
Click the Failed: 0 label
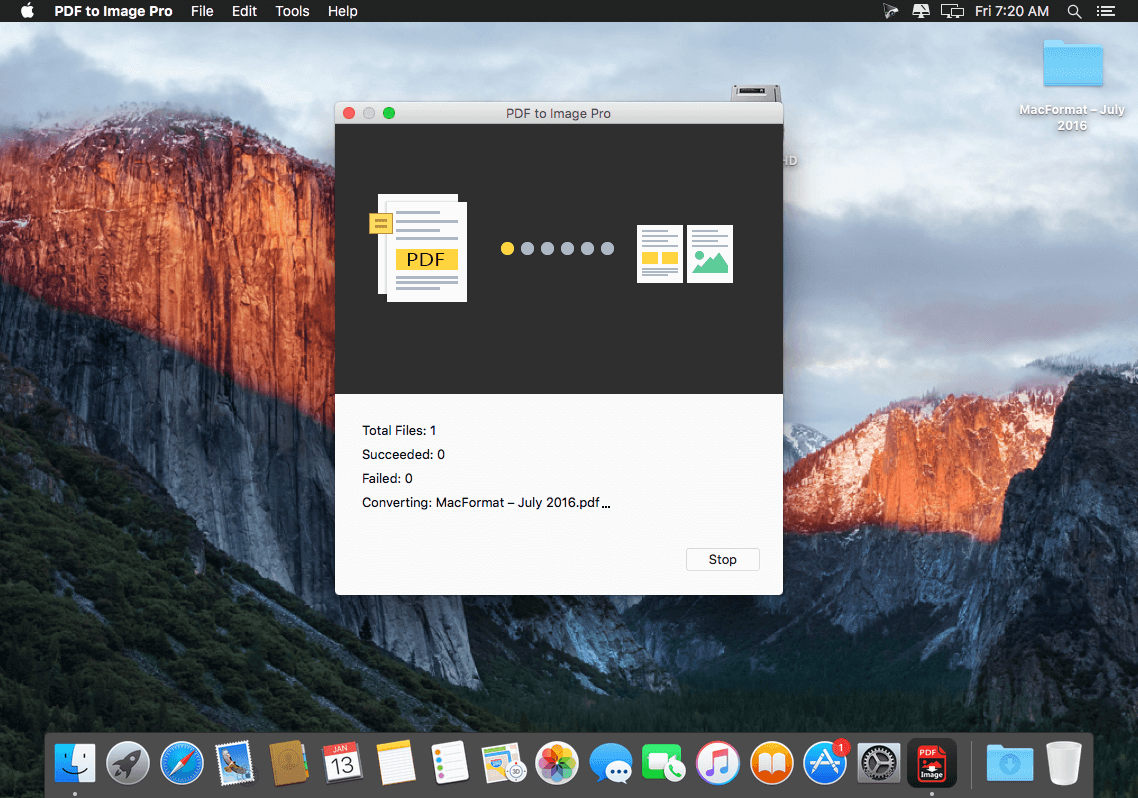[x=387, y=478]
